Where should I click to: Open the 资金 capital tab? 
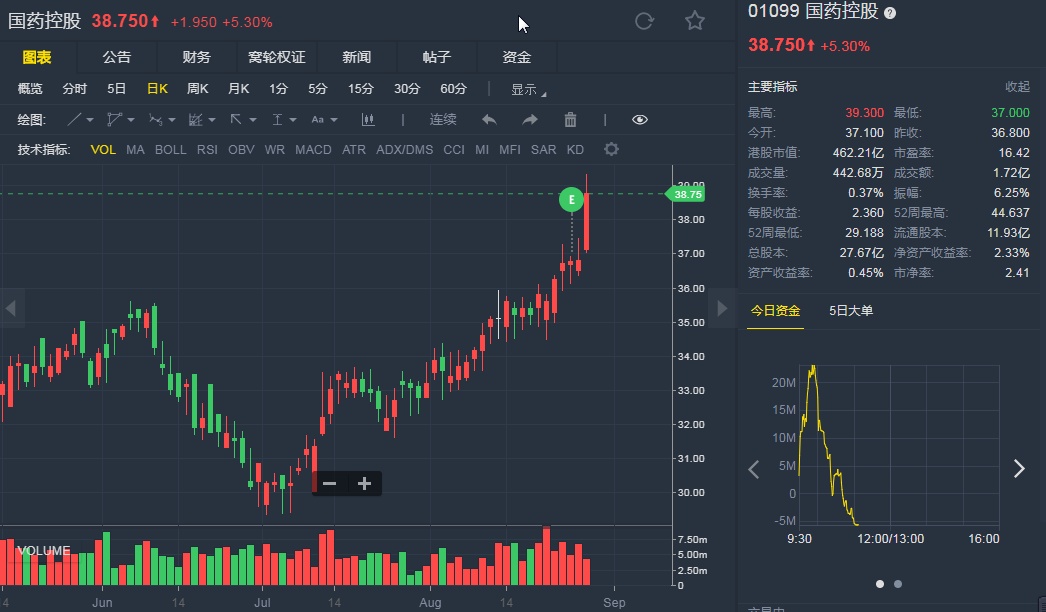(516, 57)
